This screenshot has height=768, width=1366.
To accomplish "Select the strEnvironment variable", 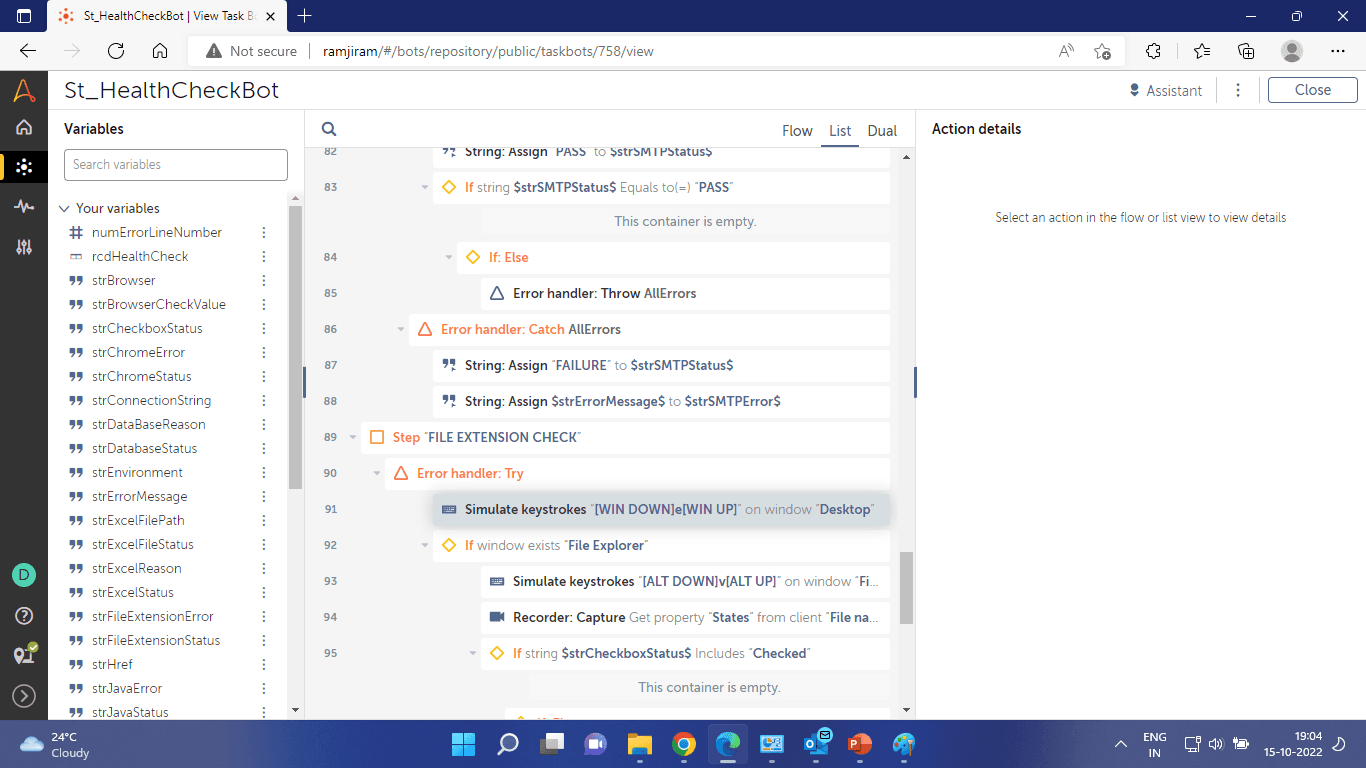I will (137, 472).
